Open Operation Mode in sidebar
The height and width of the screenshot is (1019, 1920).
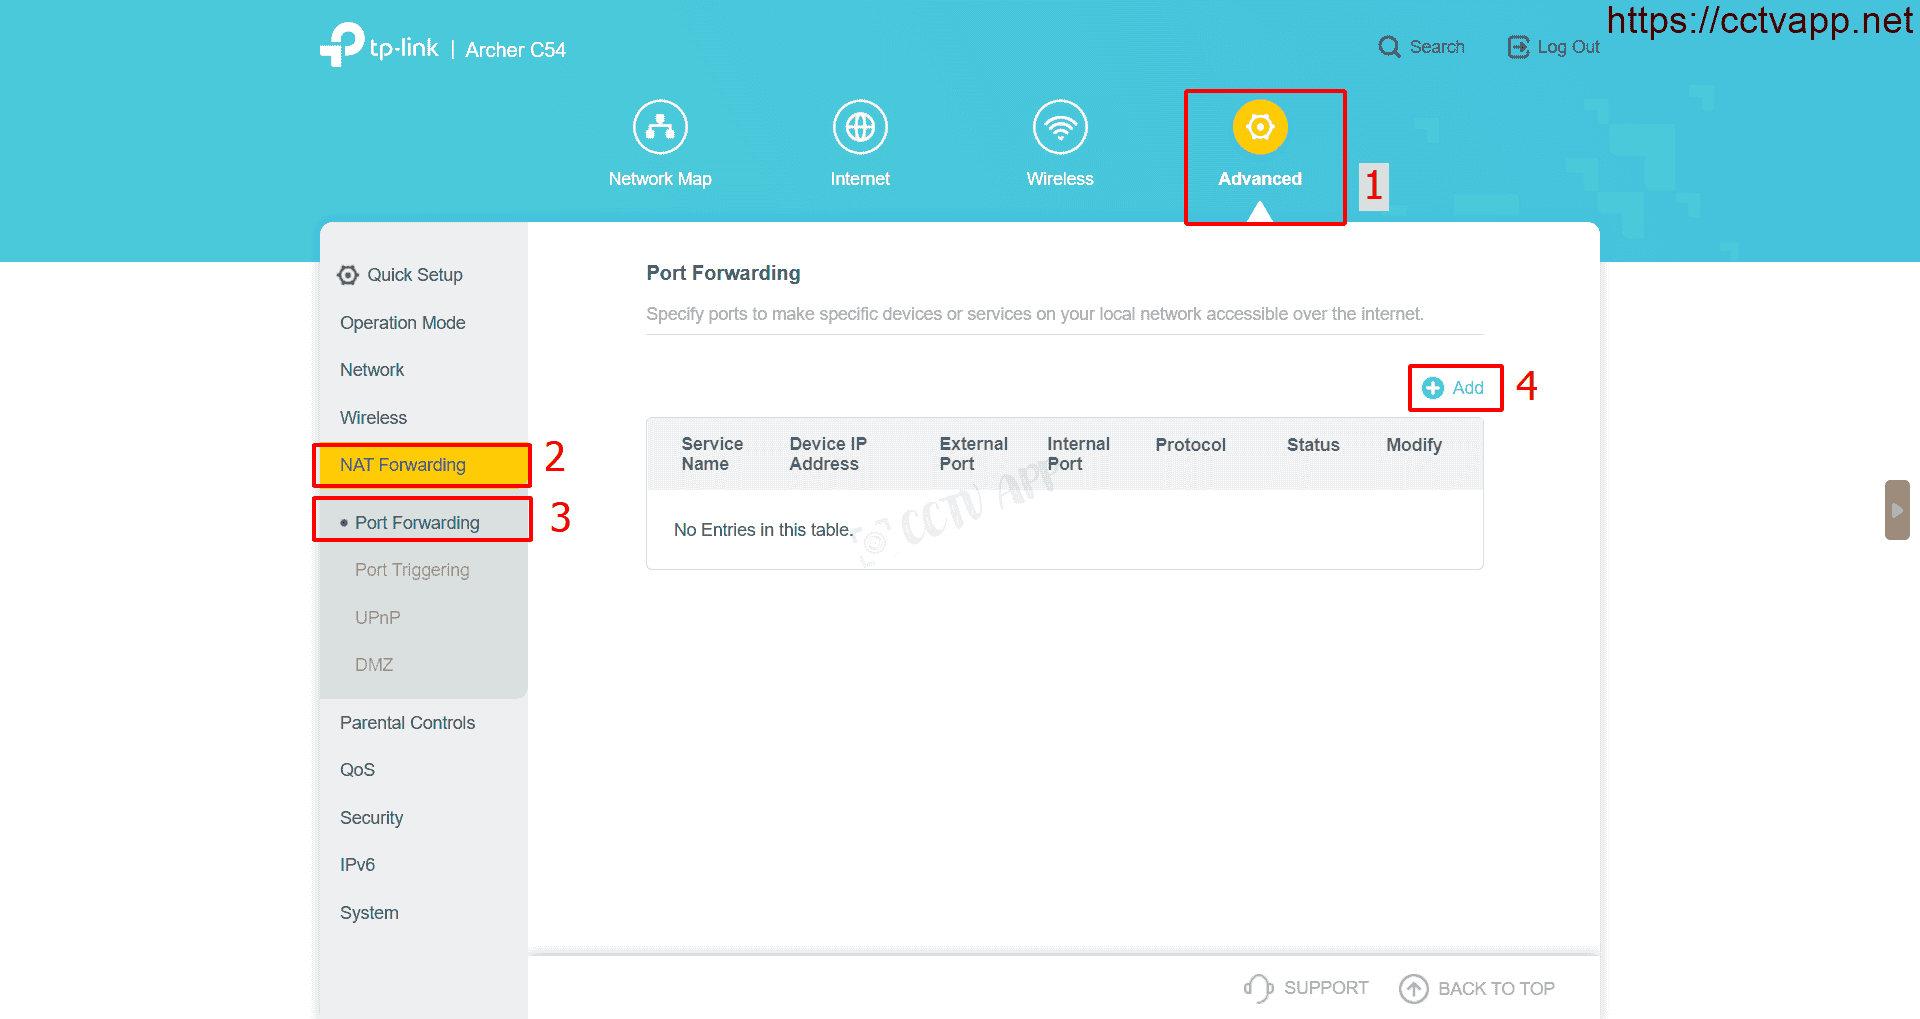click(x=402, y=323)
